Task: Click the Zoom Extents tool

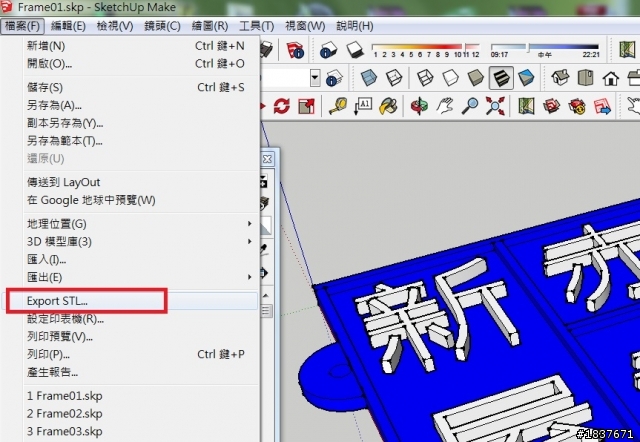Action: (x=495, y=106)
